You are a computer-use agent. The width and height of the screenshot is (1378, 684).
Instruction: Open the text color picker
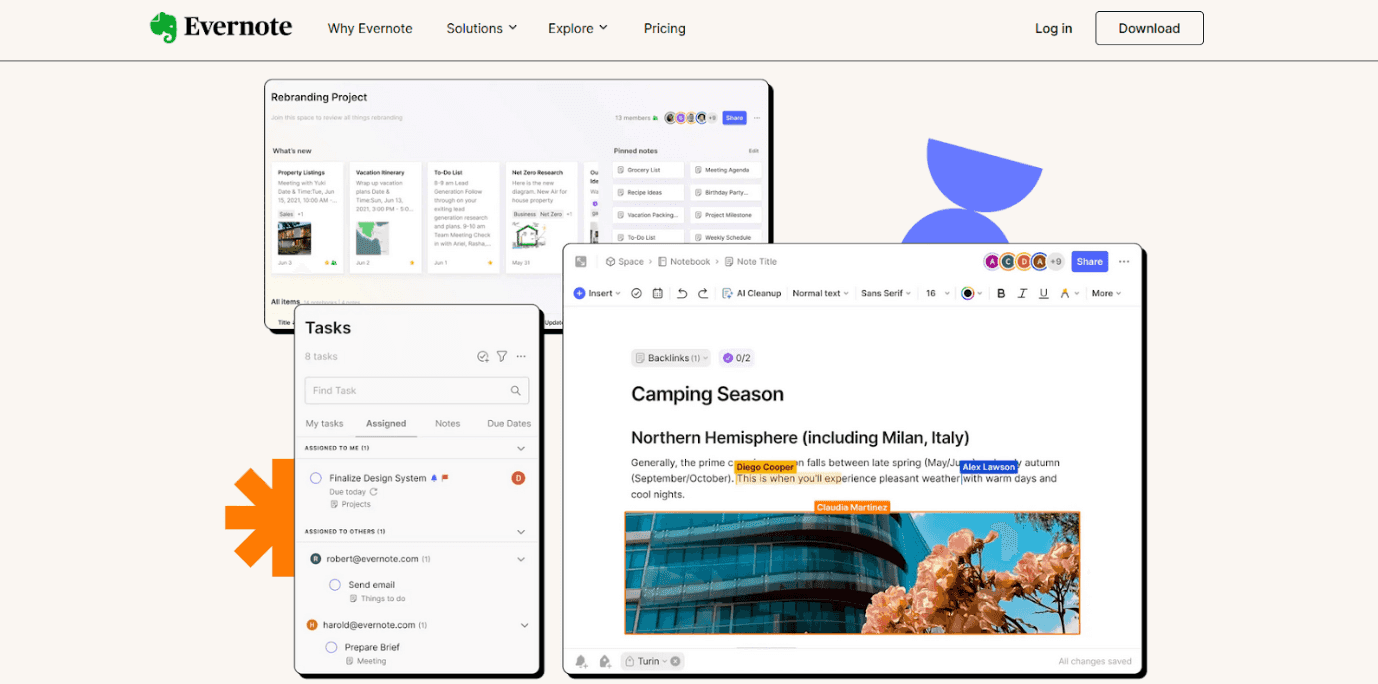click(x=968, y=292)
